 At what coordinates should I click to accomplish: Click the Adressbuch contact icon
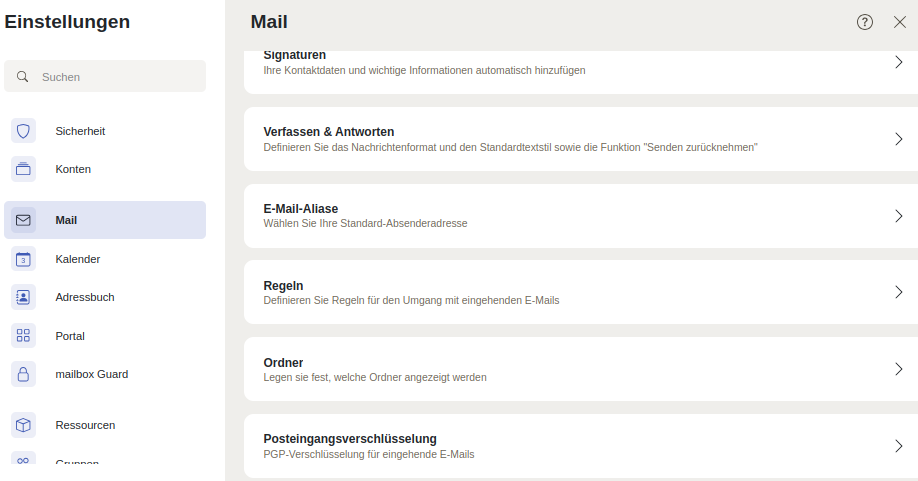23,297
